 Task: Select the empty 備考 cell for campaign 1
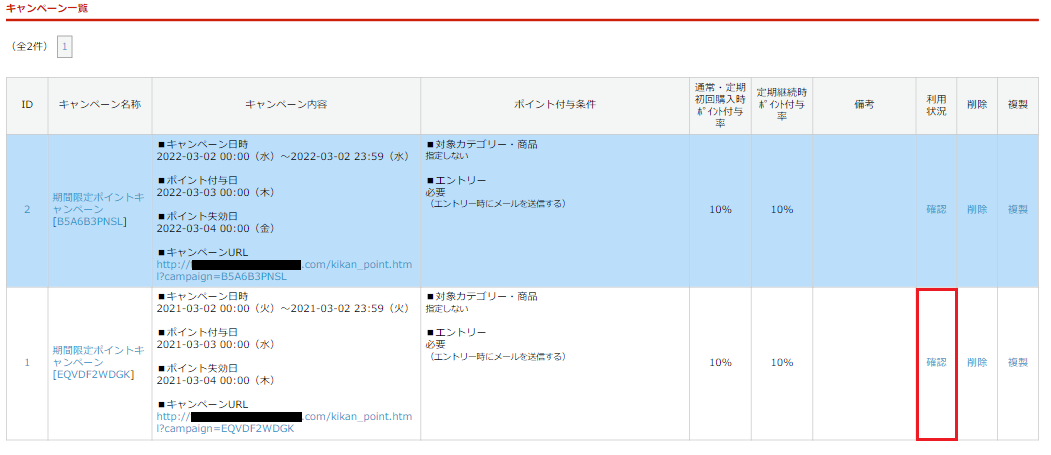pos(864,362)
